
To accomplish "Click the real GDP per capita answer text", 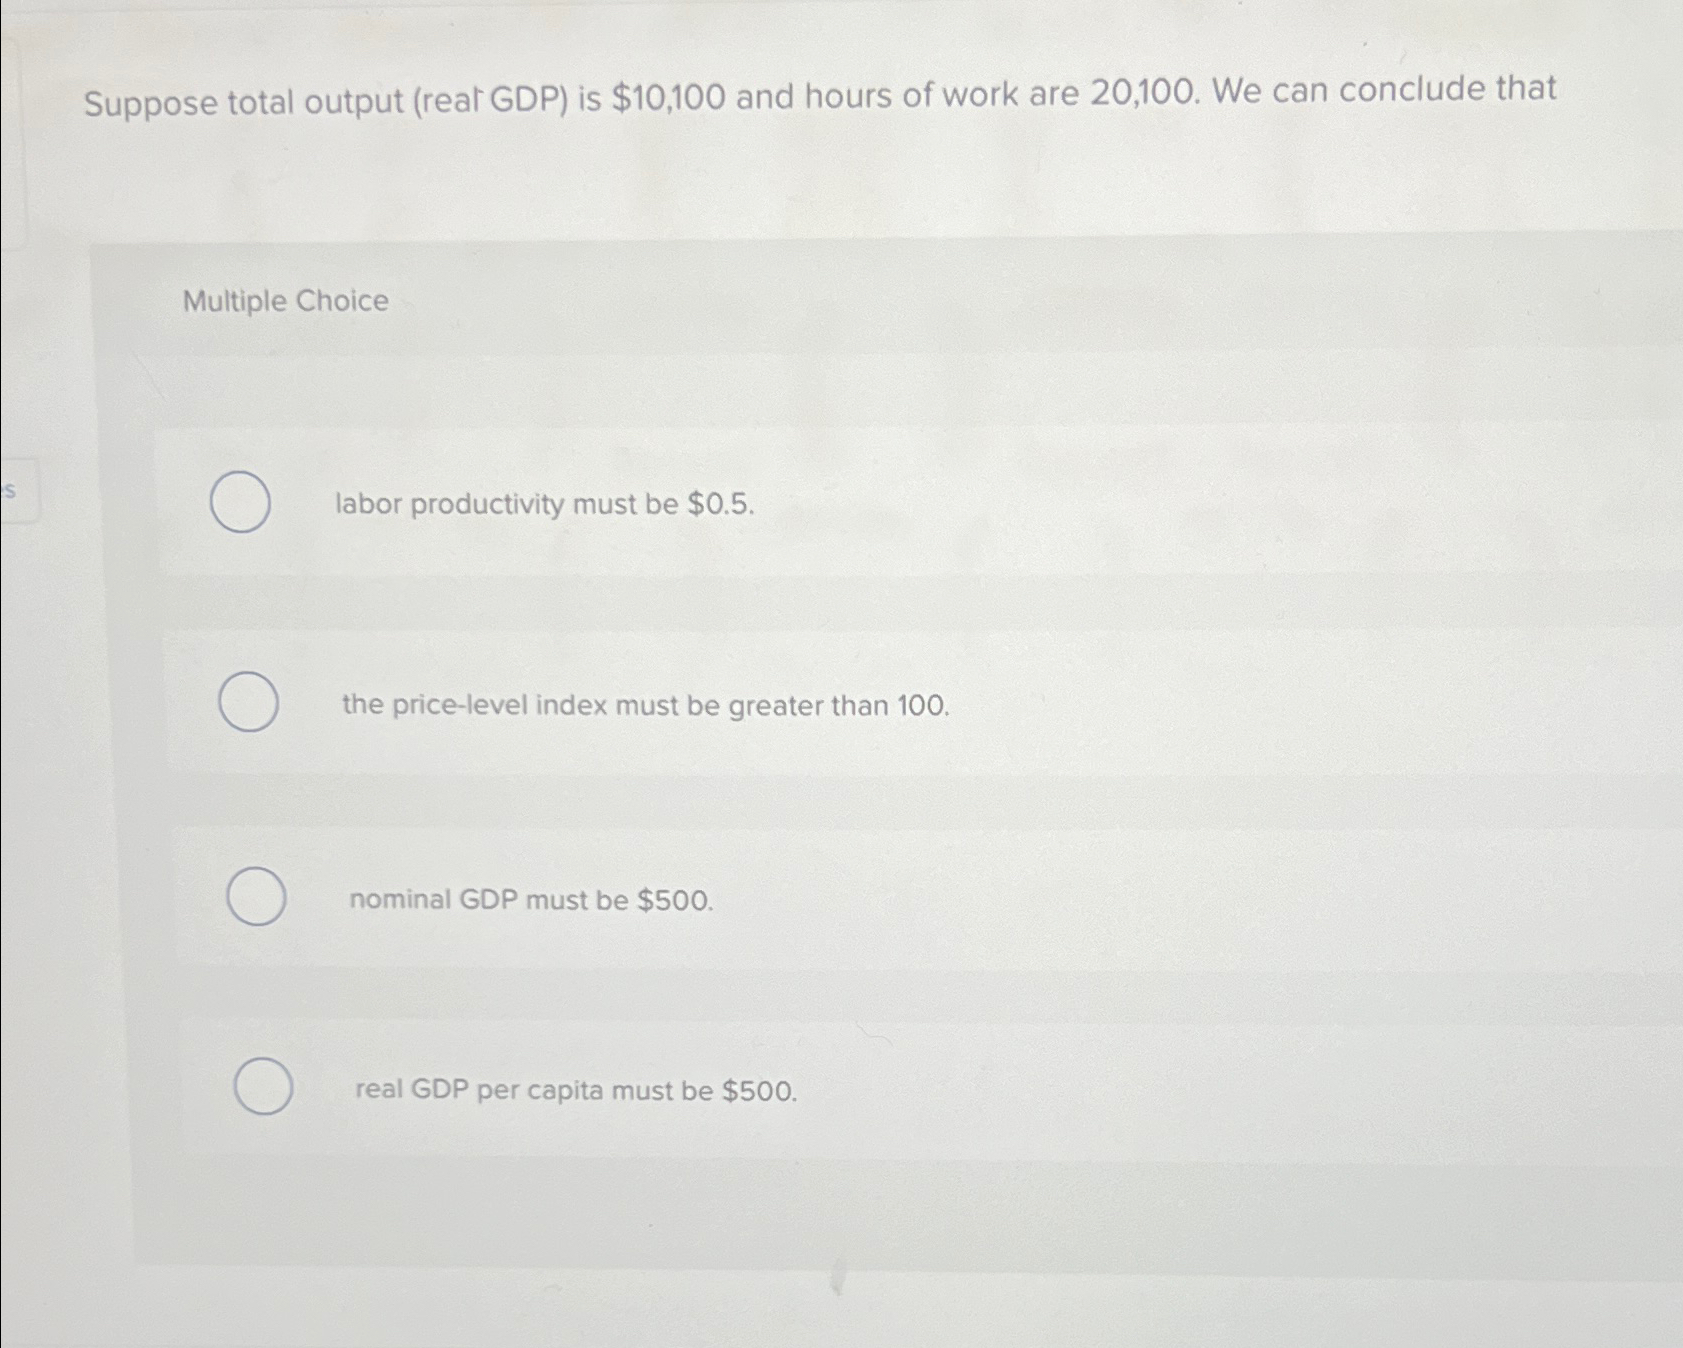I will 572,1091.
